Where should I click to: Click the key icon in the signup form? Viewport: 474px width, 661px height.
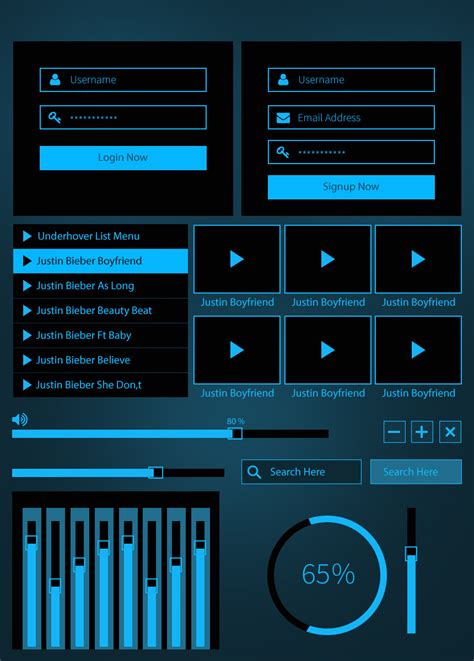pyautogui.click(x=283, y=152)
